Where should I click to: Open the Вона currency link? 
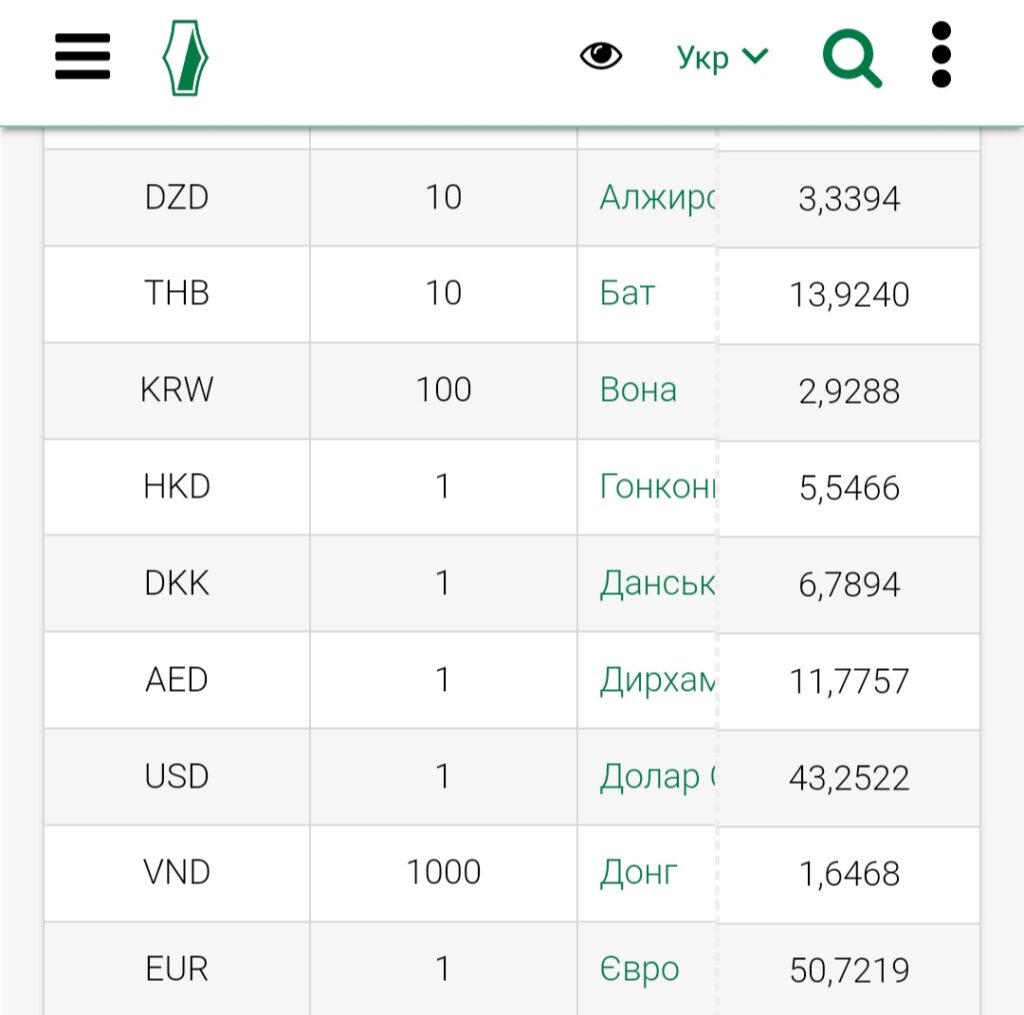click(x=638, y=390)
